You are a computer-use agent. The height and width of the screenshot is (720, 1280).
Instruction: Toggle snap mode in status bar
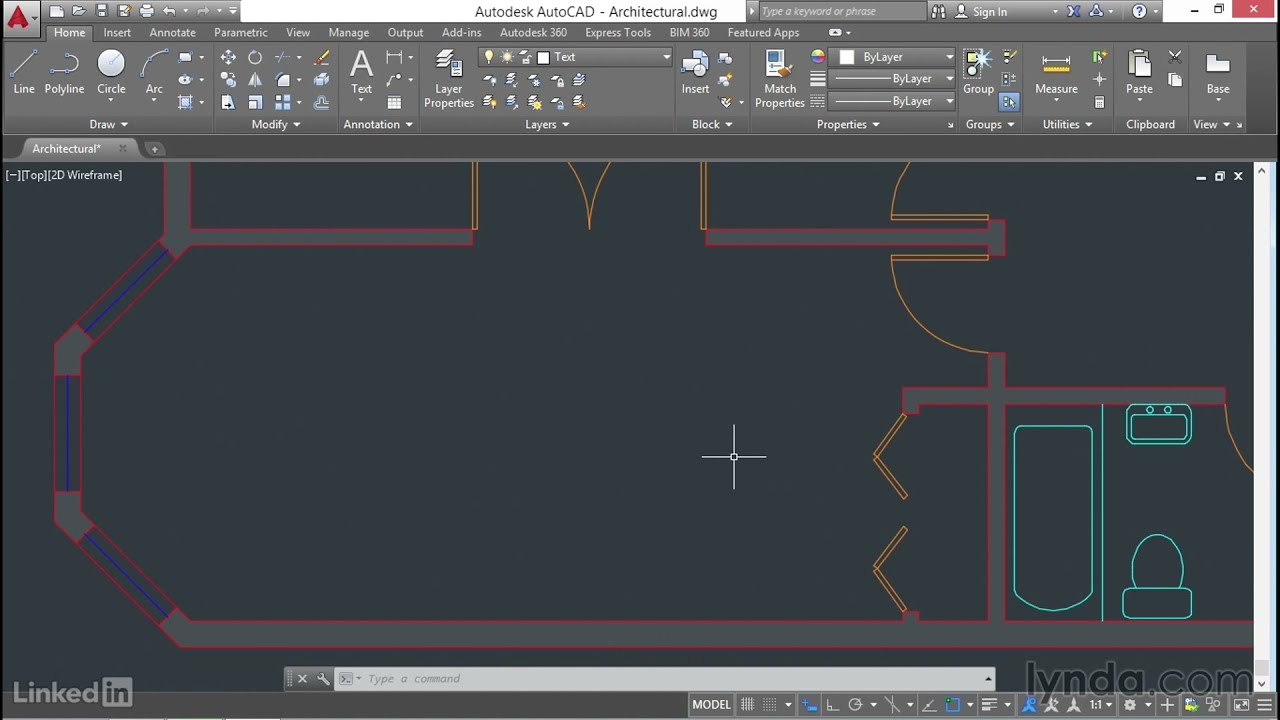(770, 705)
